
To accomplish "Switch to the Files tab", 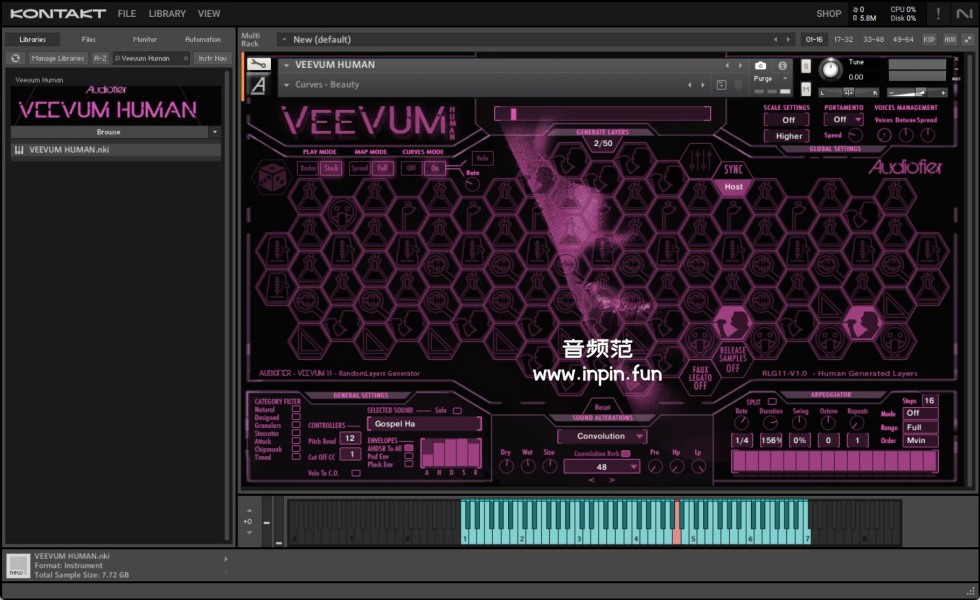I will point(89,39).
